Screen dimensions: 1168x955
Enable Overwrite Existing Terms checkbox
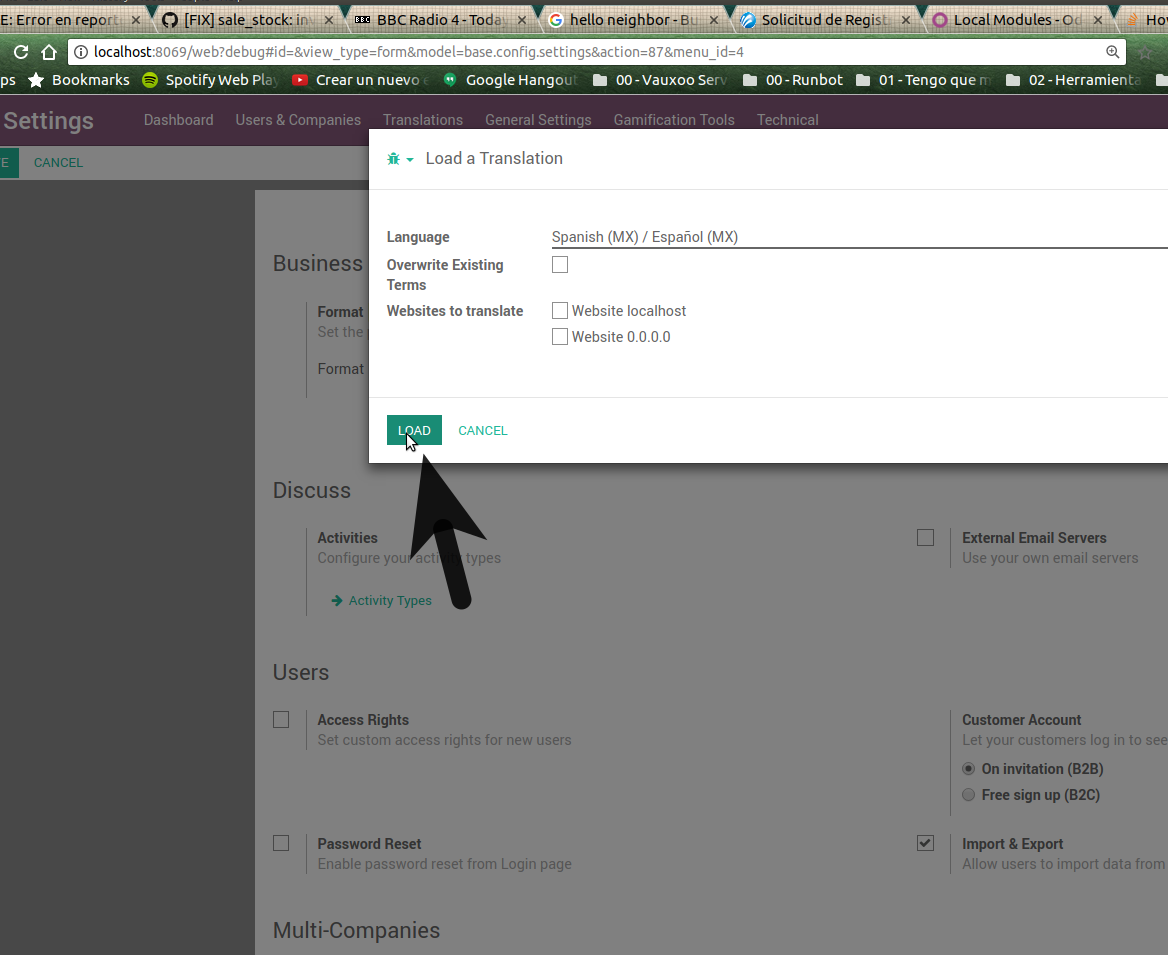[x=560, y=264]
